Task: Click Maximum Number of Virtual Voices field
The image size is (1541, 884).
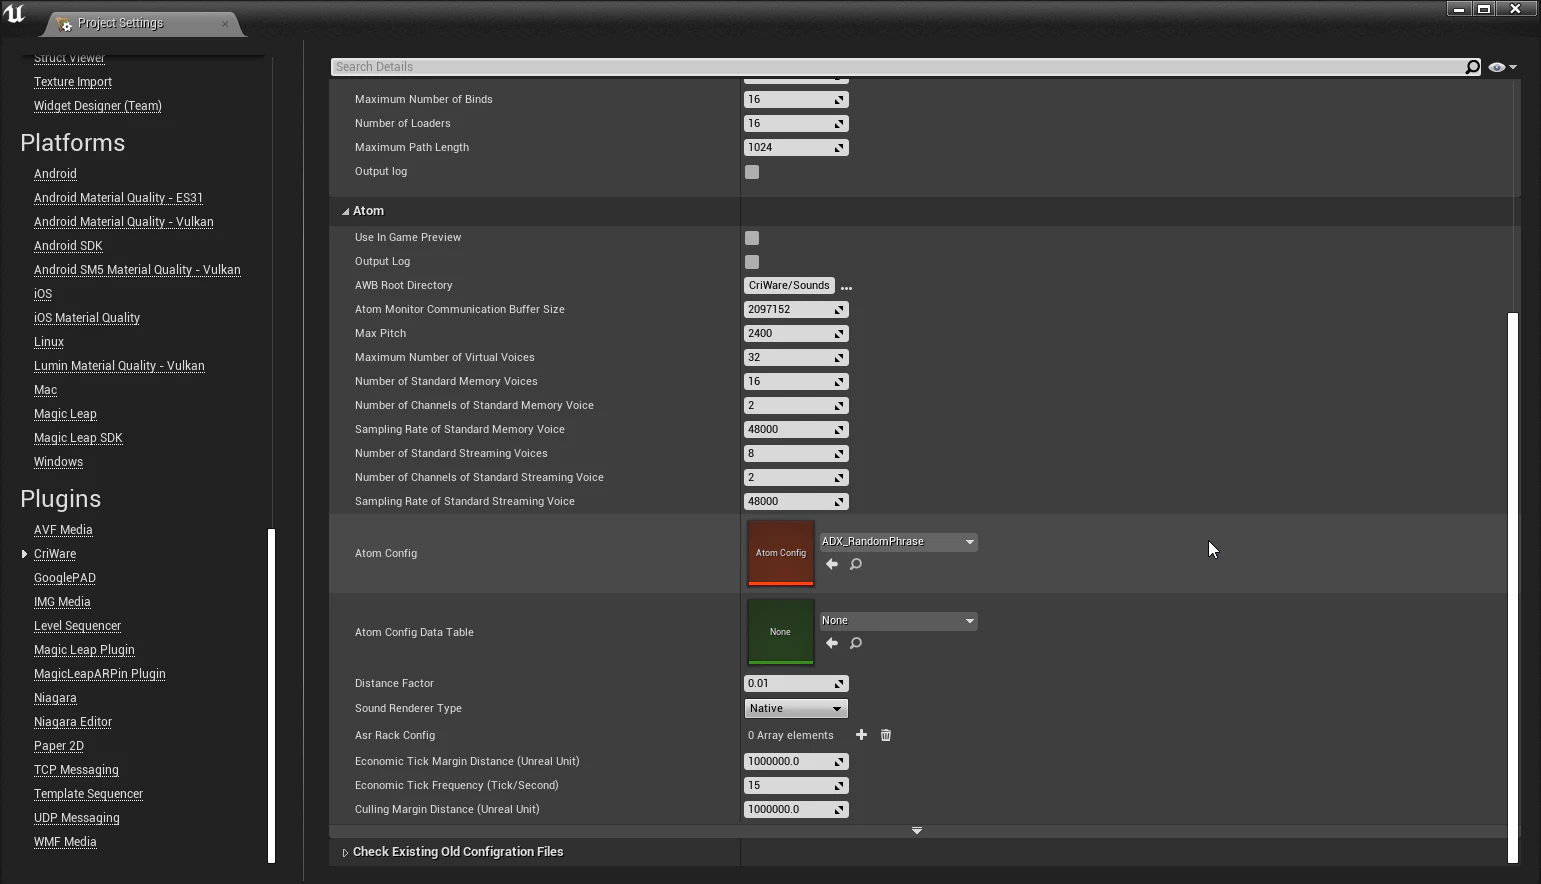Action: pyautogui.click(x=796, y=358)
